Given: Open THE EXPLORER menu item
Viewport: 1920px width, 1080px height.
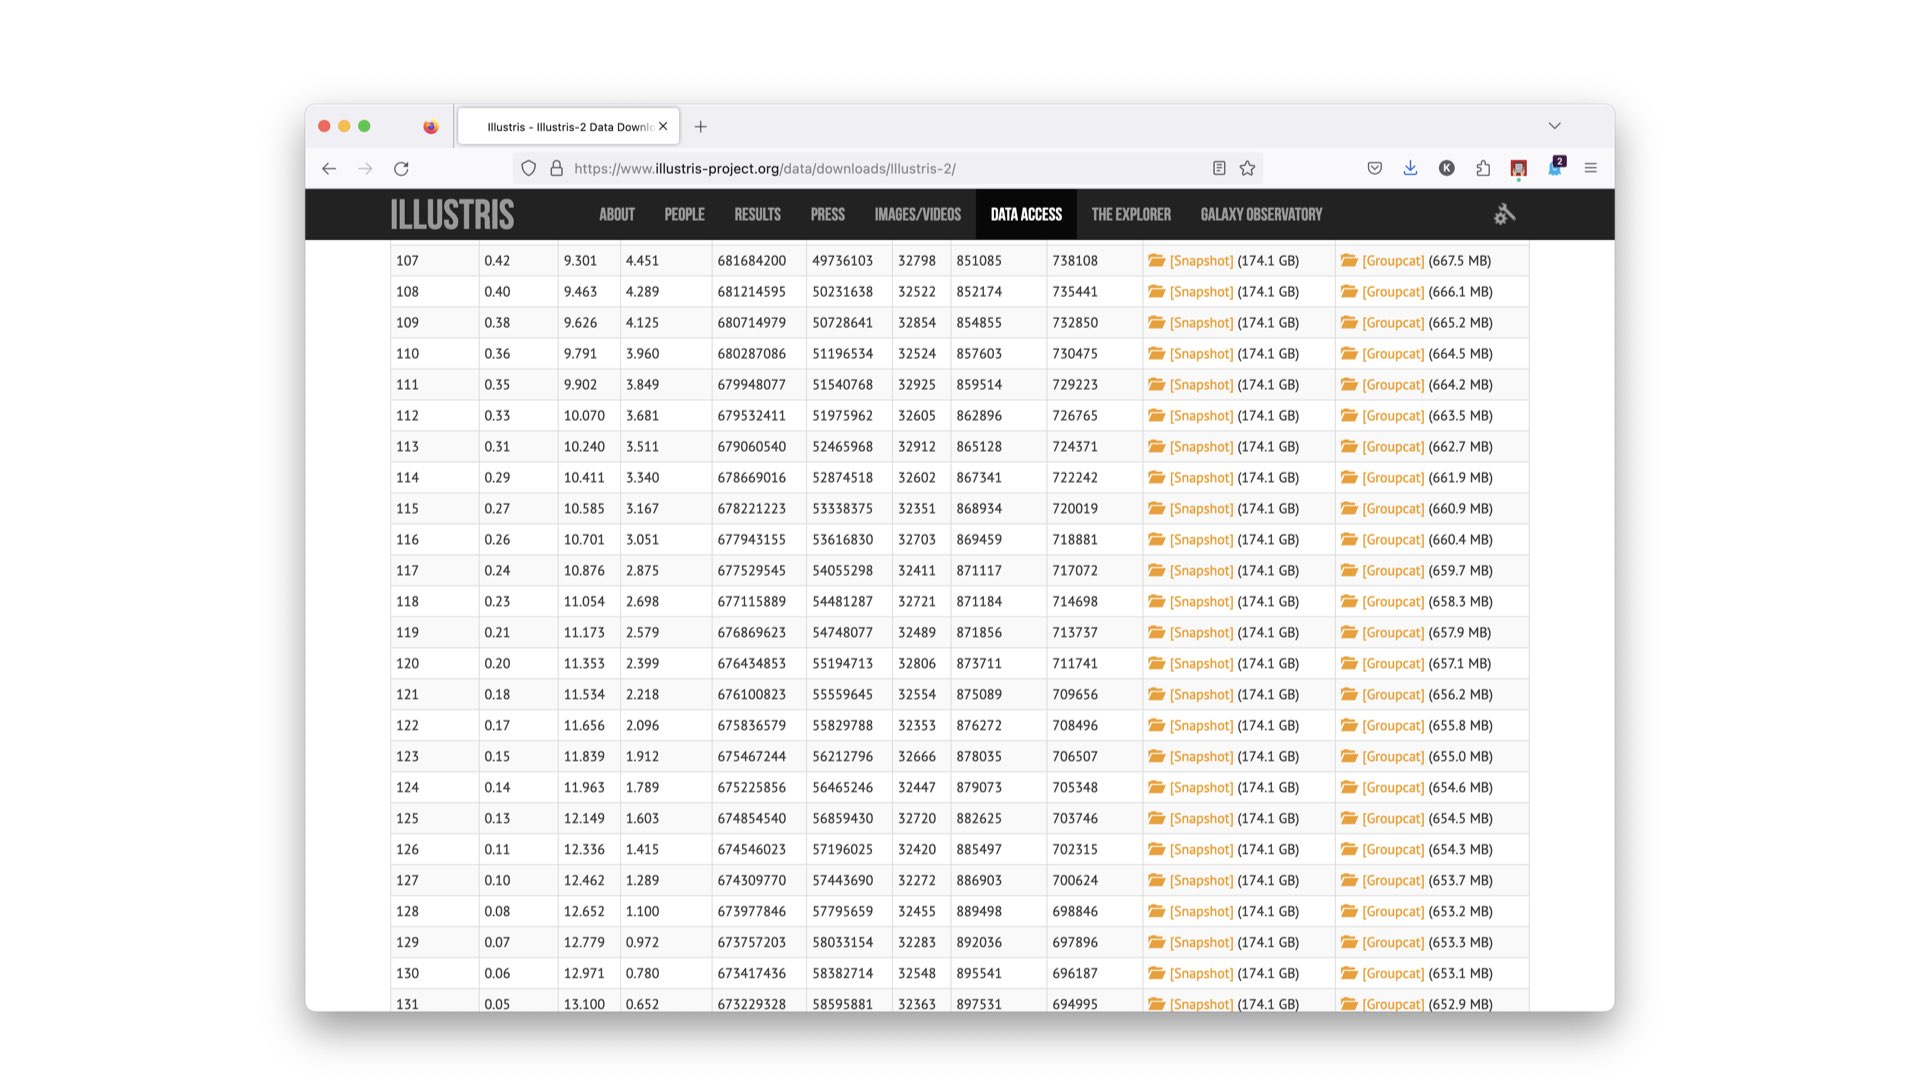Looking at the screenshot, I should click(x=1131, y=214).
